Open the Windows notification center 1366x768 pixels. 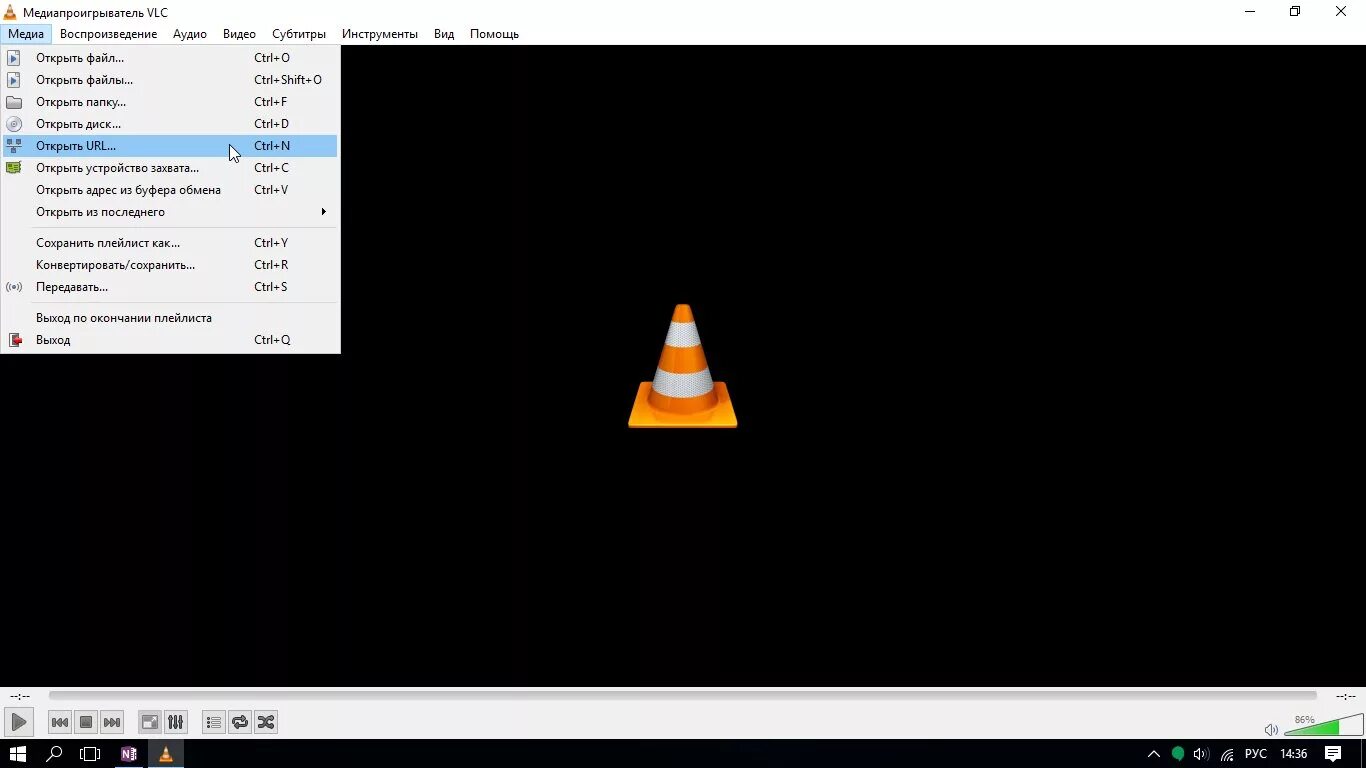pos(1333,754)
